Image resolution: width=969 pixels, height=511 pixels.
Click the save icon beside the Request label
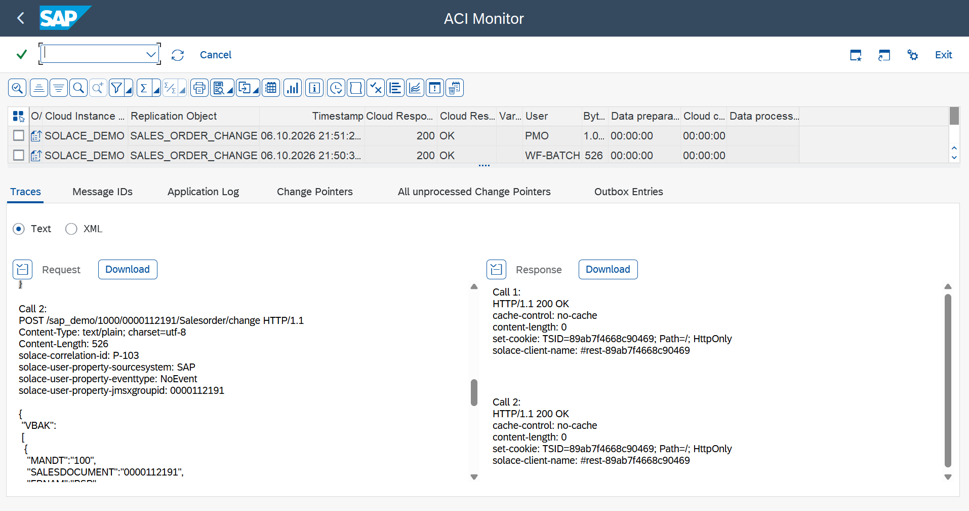pyautogui.click(x=22, y=269)
